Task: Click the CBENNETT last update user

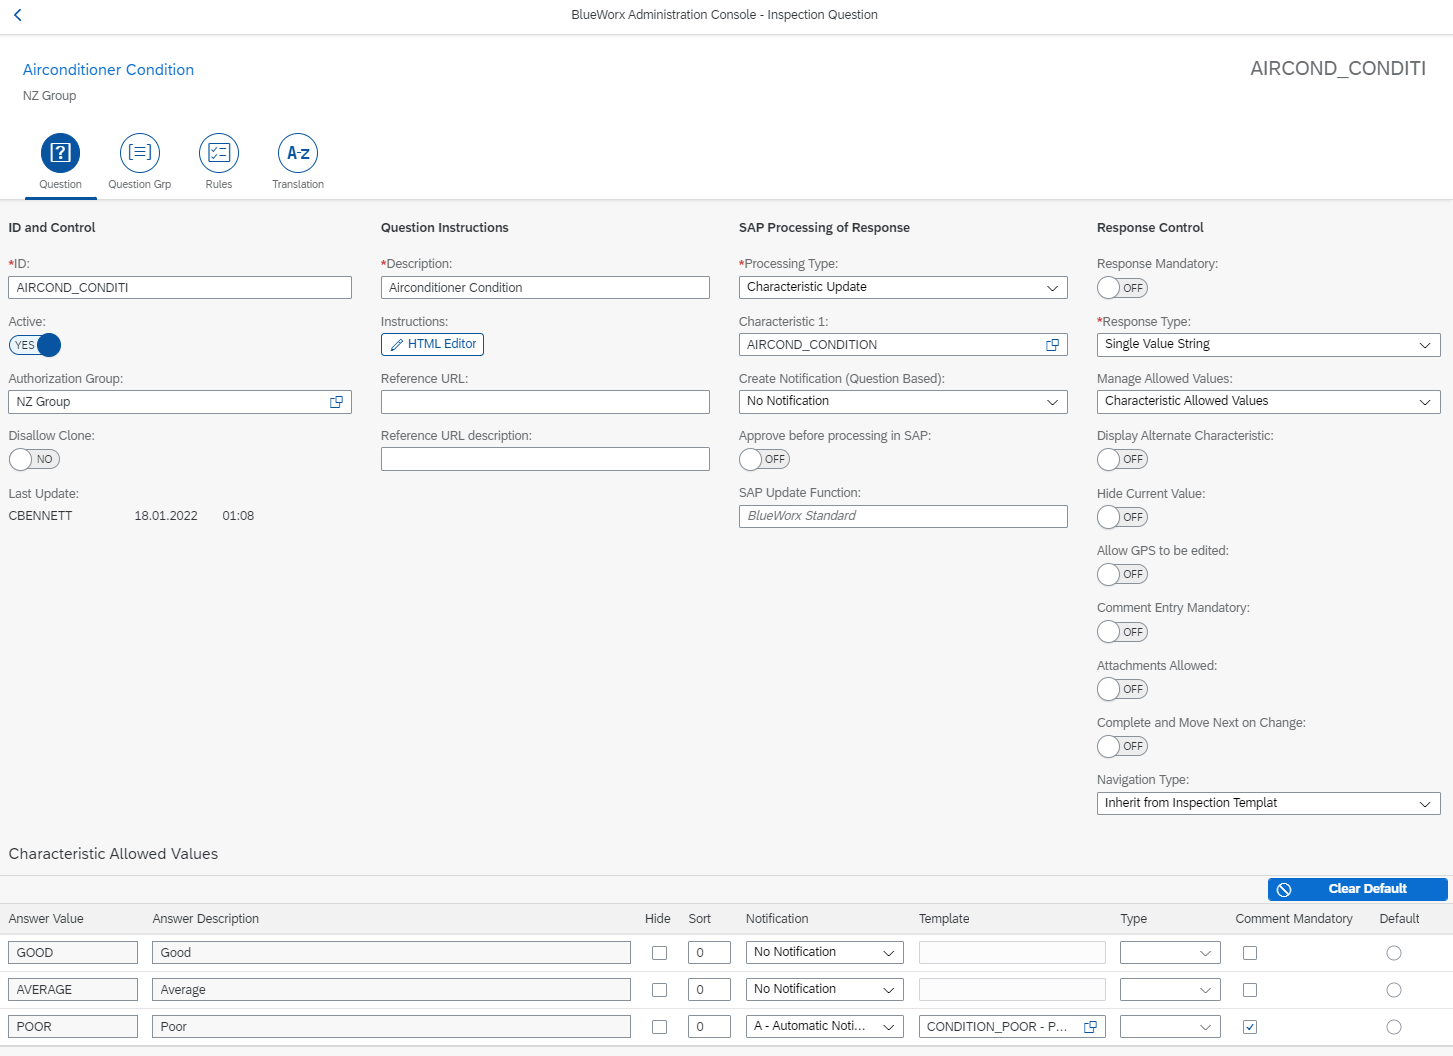Action: click(40, 516)
